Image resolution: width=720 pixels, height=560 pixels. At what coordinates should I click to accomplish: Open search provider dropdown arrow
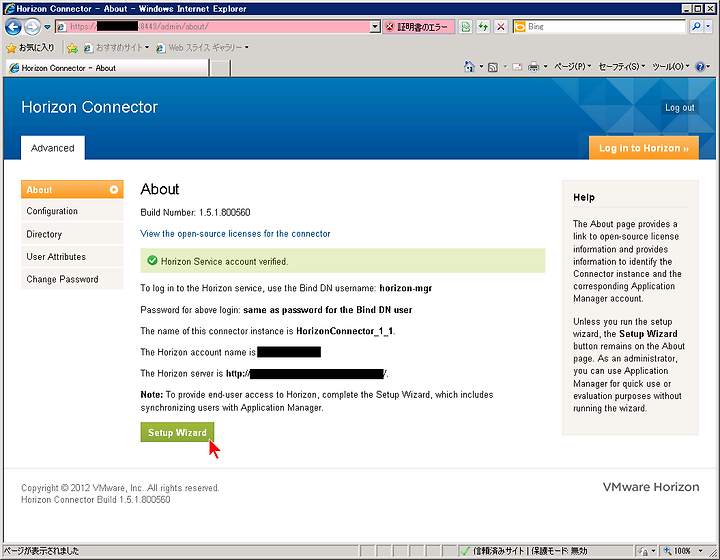pyautogui.click(x=708, y=27)
